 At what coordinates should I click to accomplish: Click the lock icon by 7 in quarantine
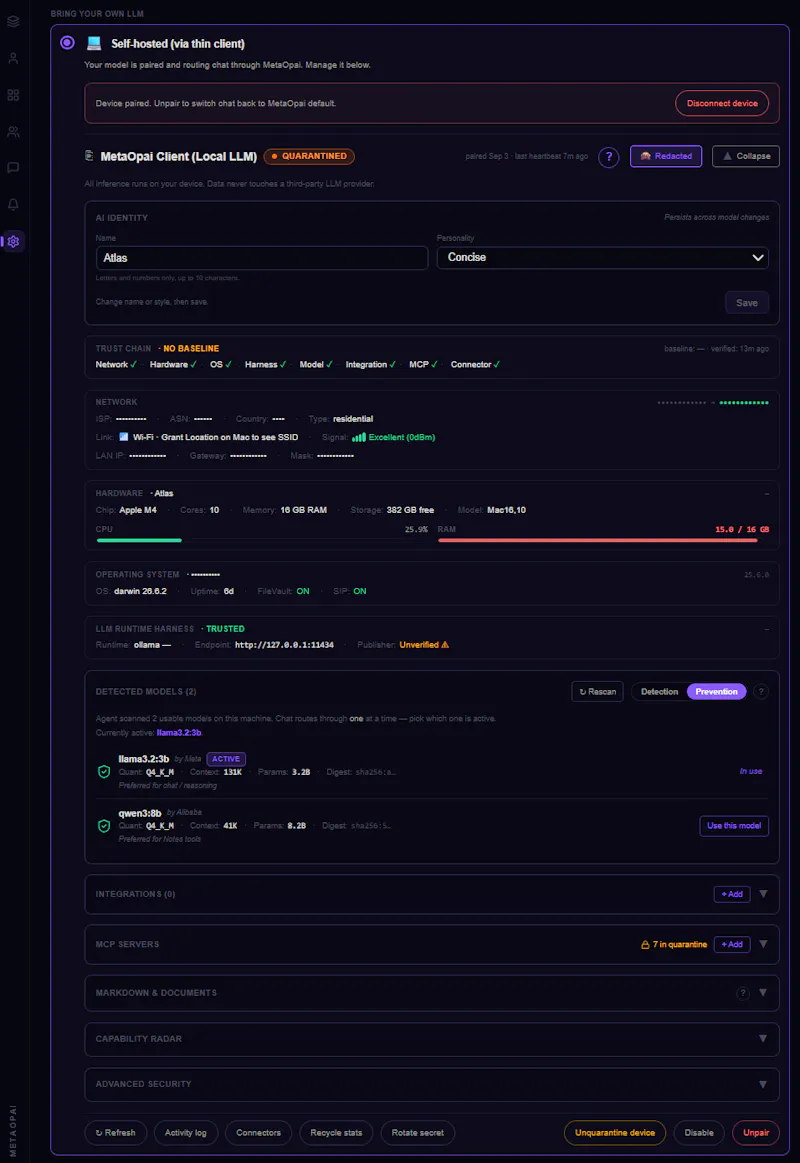tap(645, 945)
